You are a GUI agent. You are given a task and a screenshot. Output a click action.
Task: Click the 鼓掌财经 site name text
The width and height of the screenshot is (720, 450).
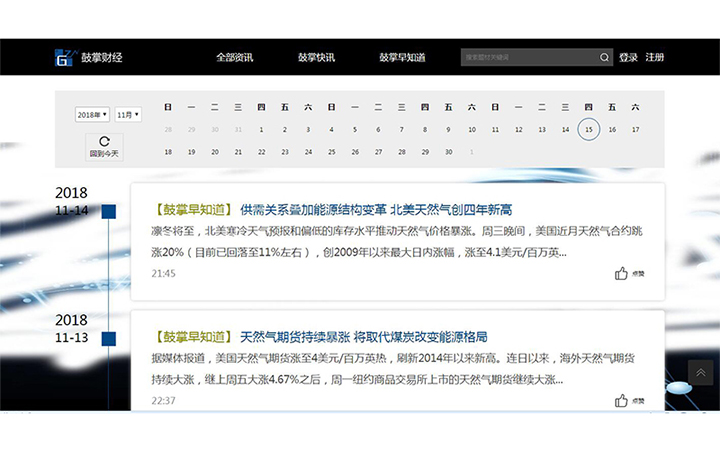tap(101, 57)
